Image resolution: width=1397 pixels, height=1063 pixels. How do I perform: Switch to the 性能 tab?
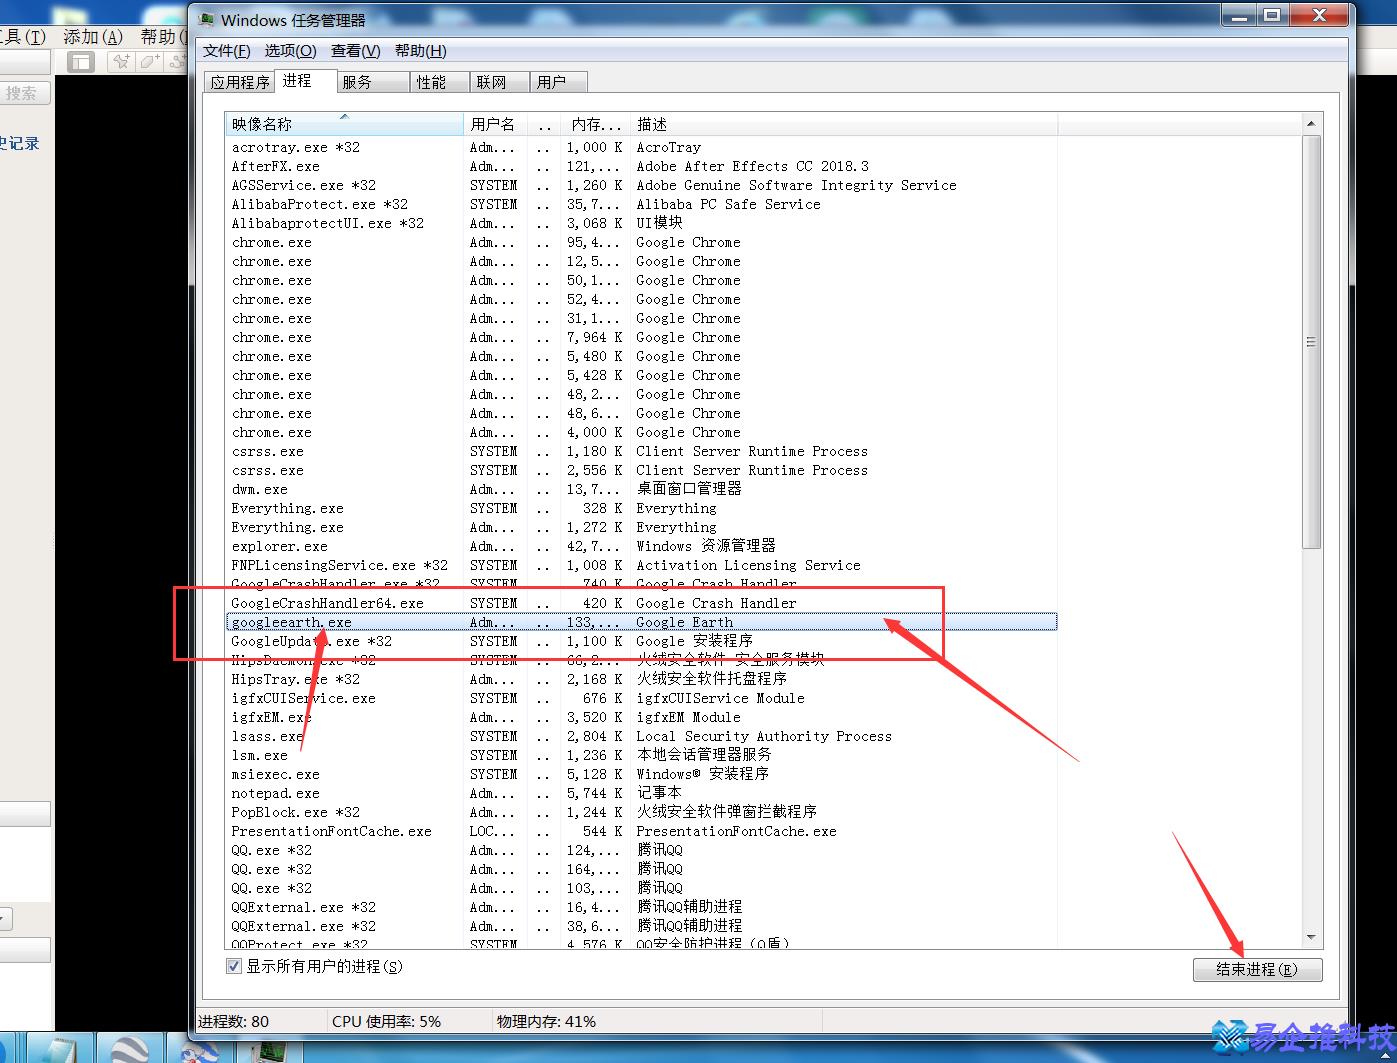pyautogui.click(x=431, y=82)
